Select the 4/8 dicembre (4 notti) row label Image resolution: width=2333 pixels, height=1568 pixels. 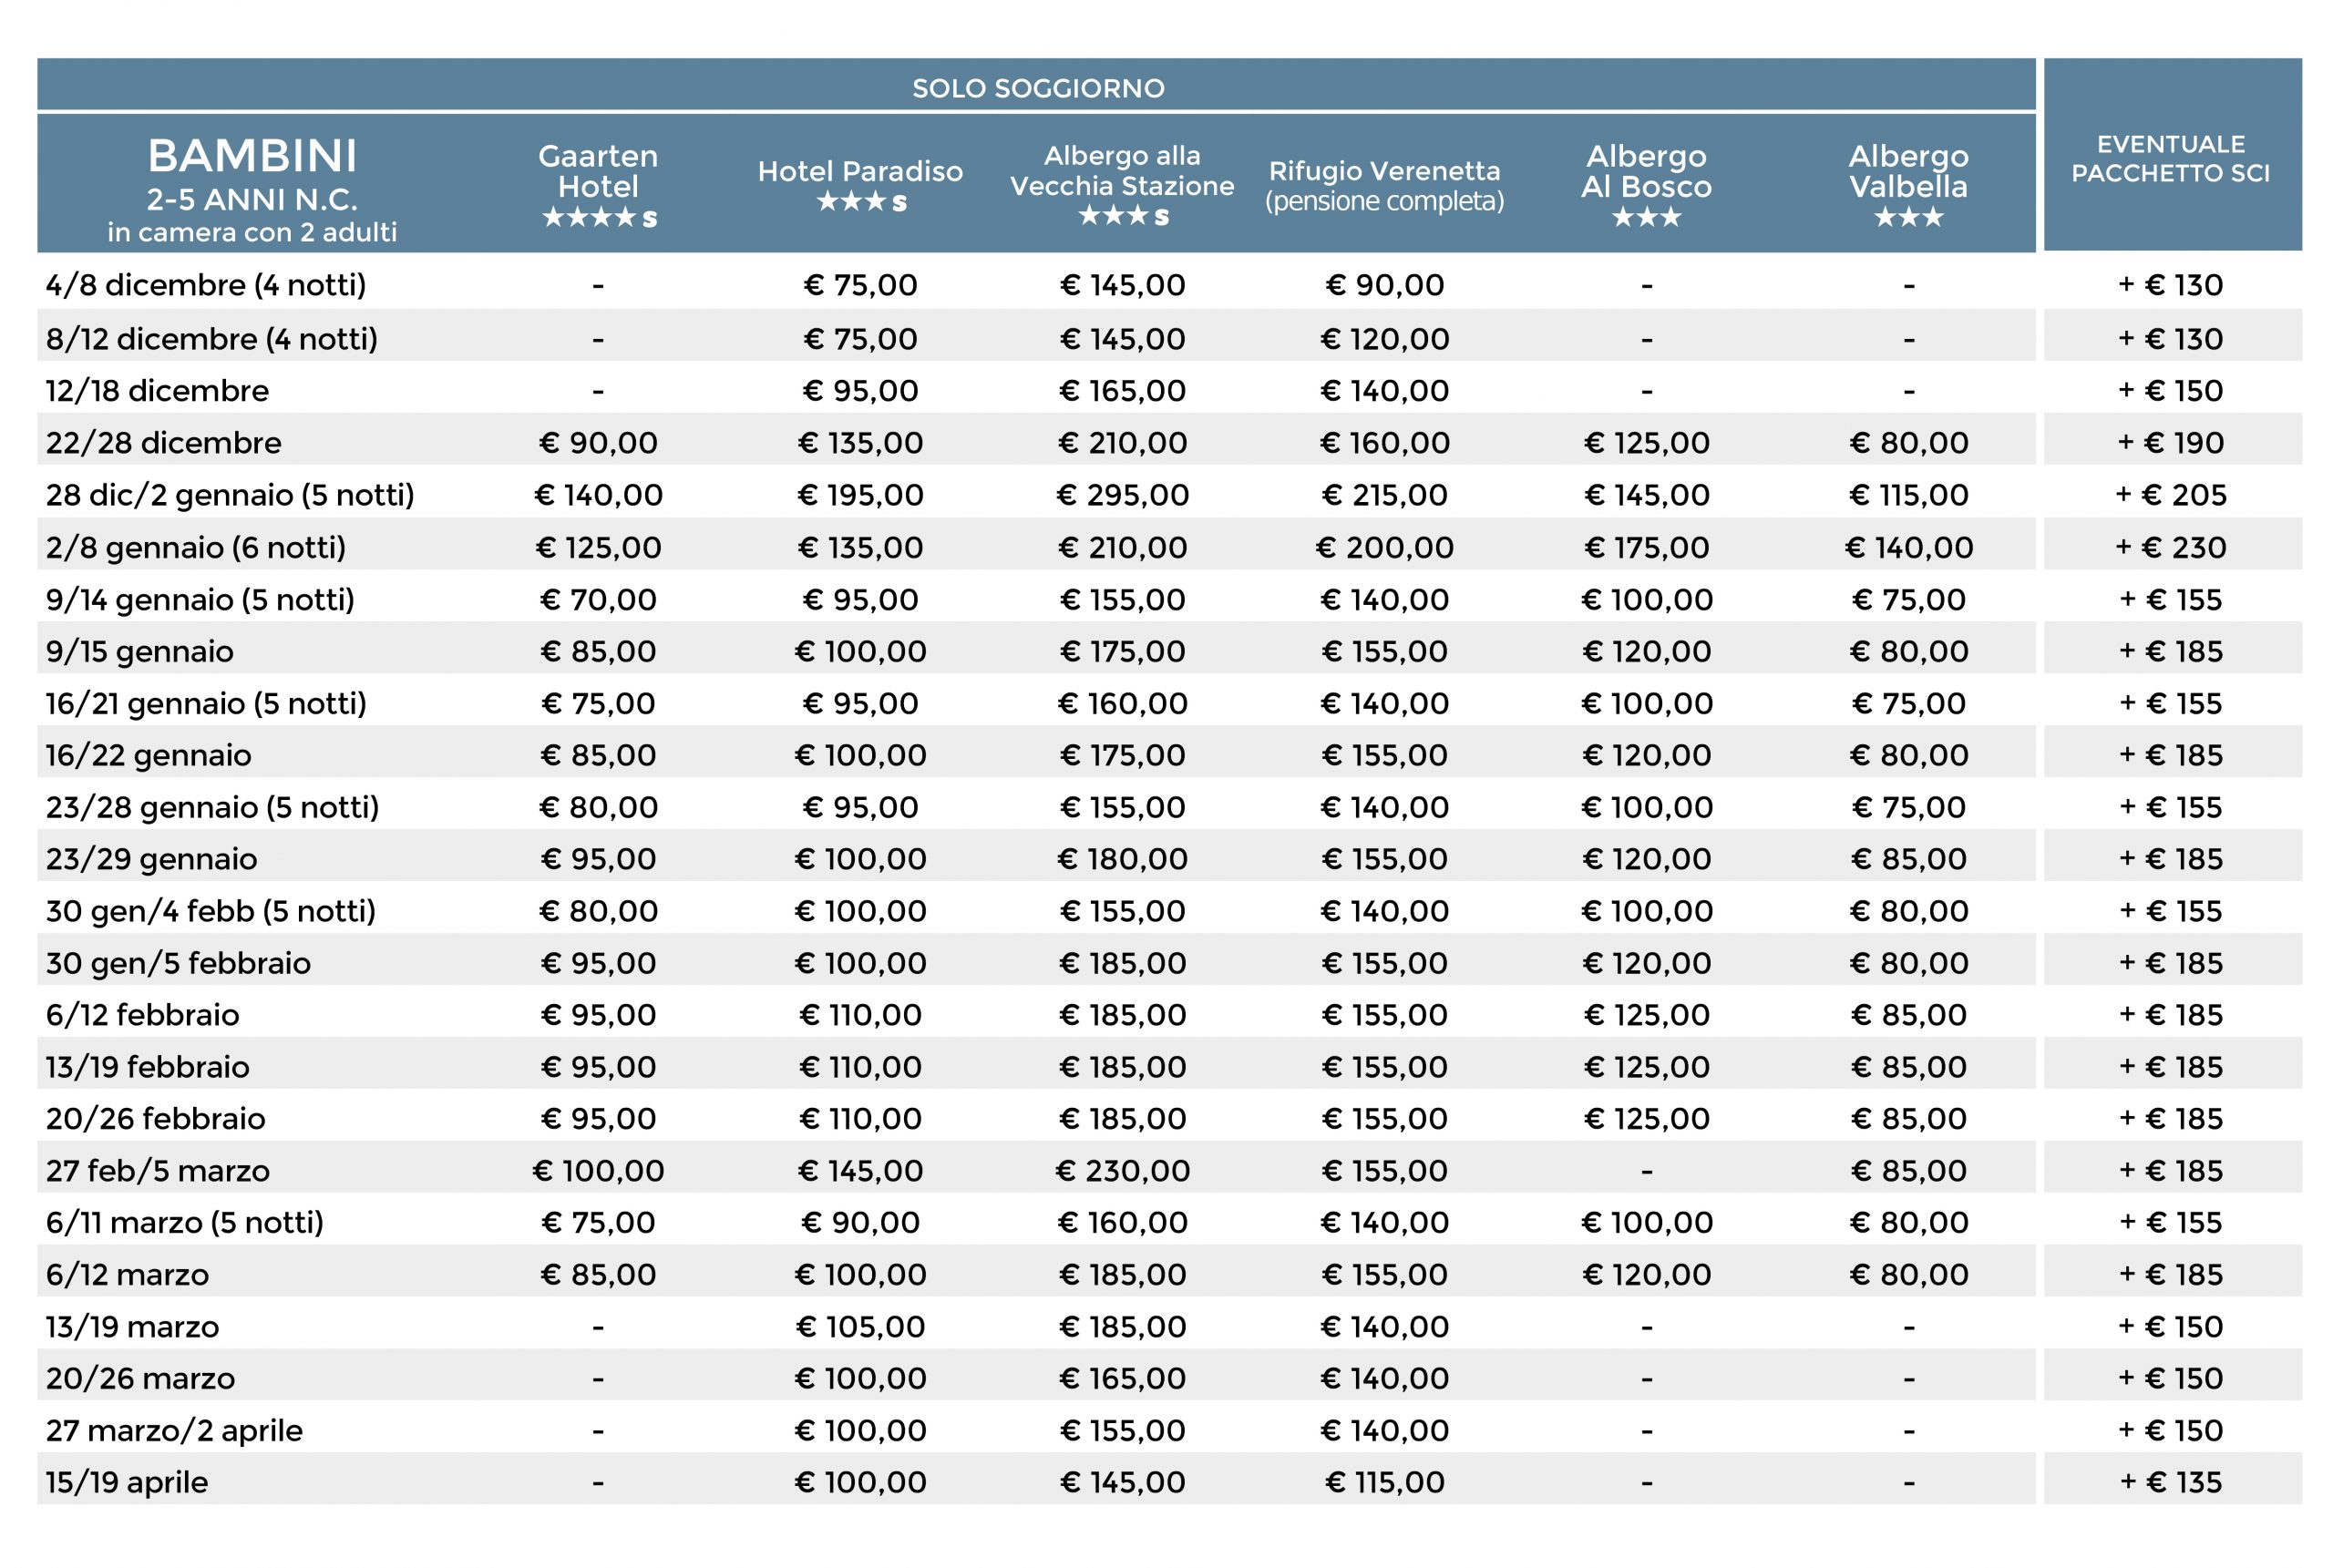tap(206, 285)
